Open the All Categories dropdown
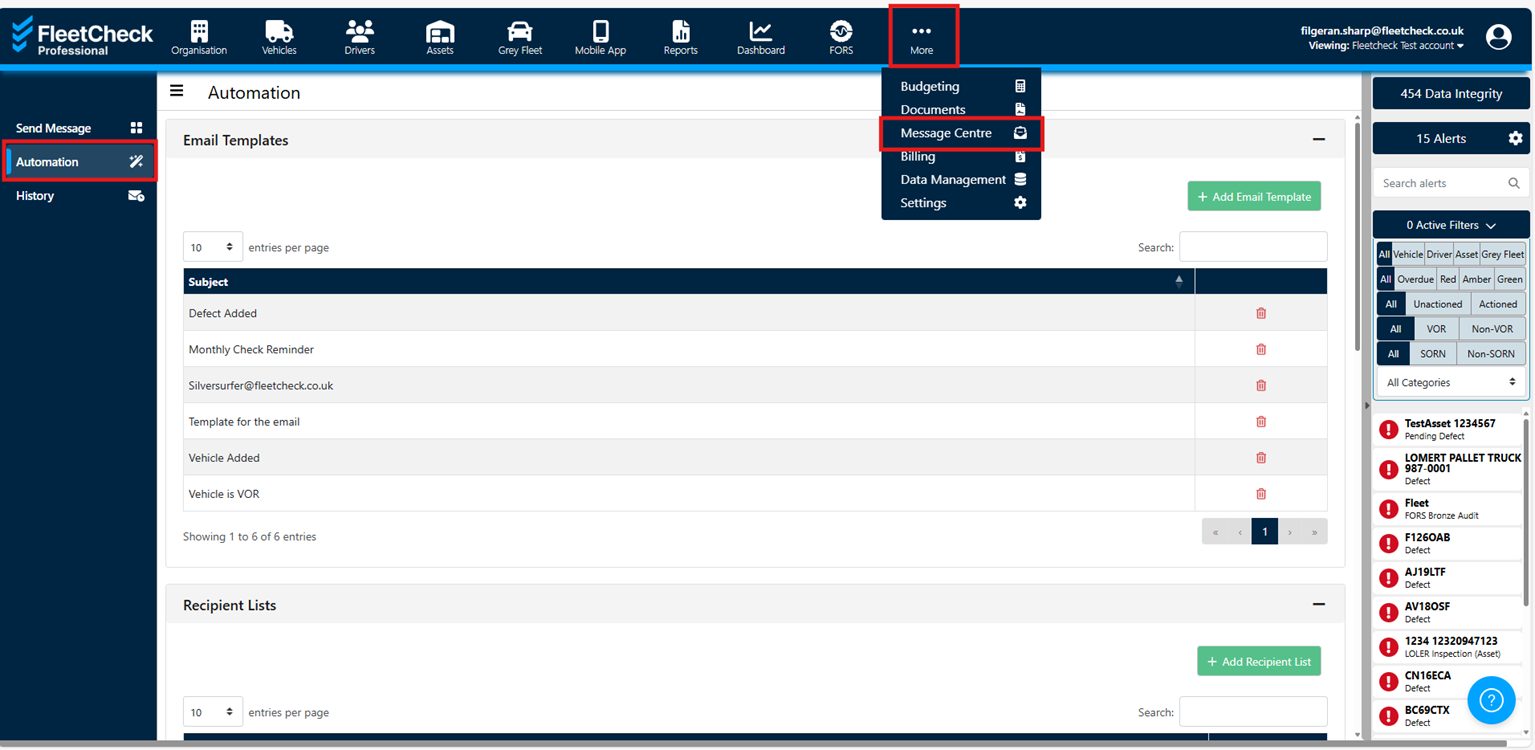The height and width of the screenshot is (750, 1535). [1450, 382]
